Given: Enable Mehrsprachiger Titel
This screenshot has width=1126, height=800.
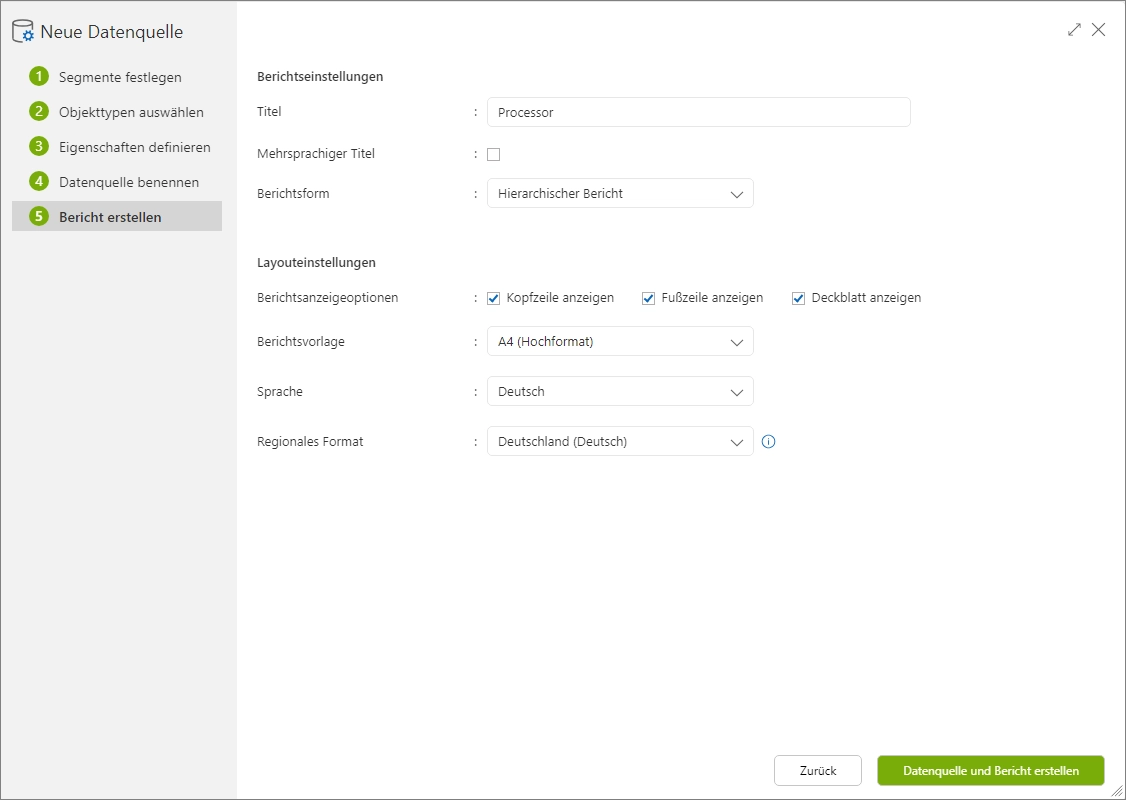Looking at the screenshot, I should [494, 153].
